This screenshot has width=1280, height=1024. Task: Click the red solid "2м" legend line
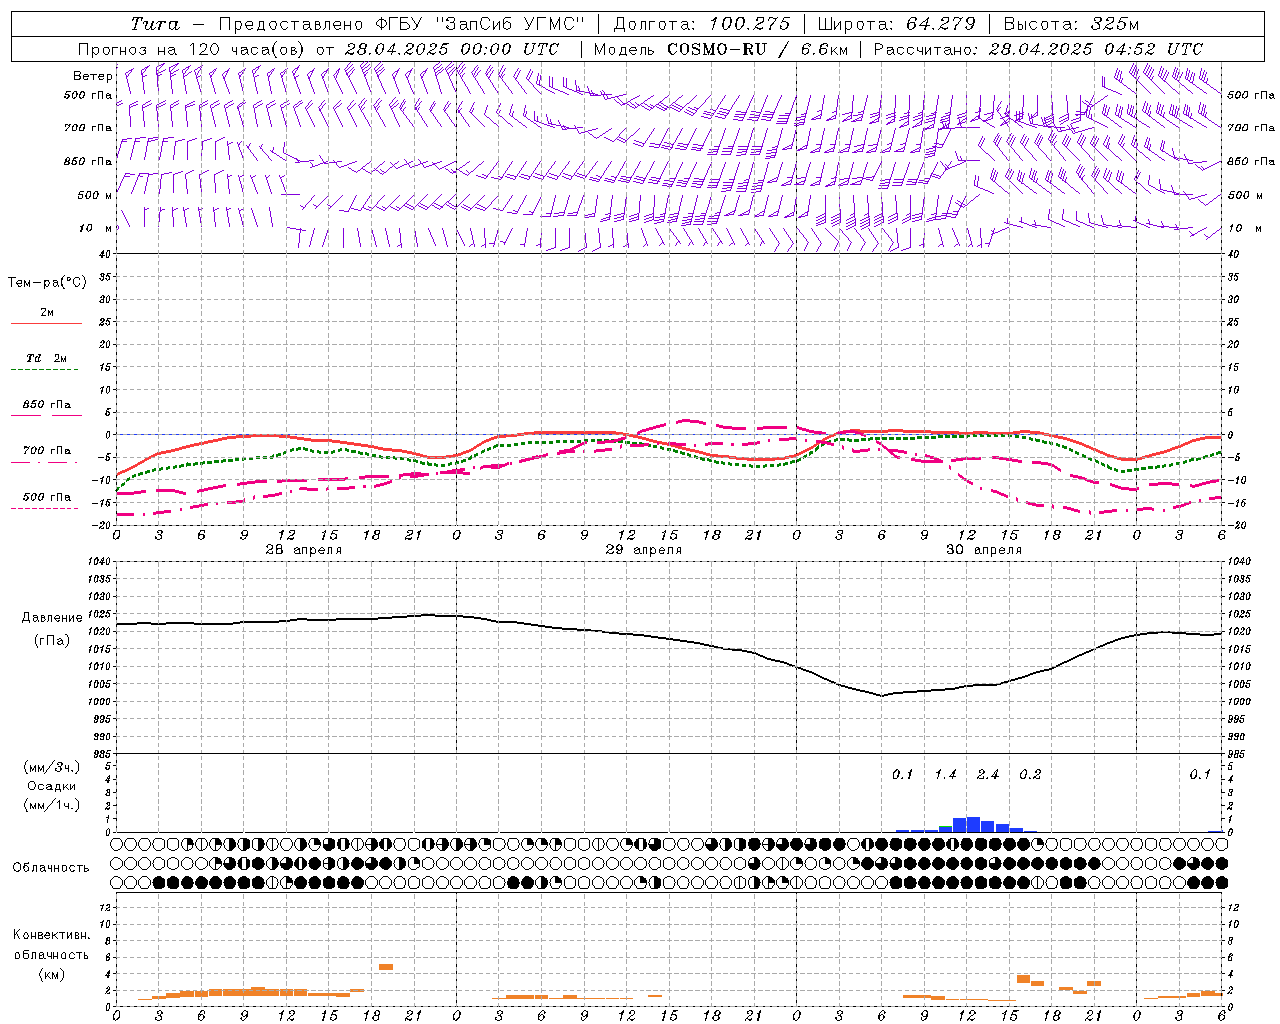click(46, 324)
